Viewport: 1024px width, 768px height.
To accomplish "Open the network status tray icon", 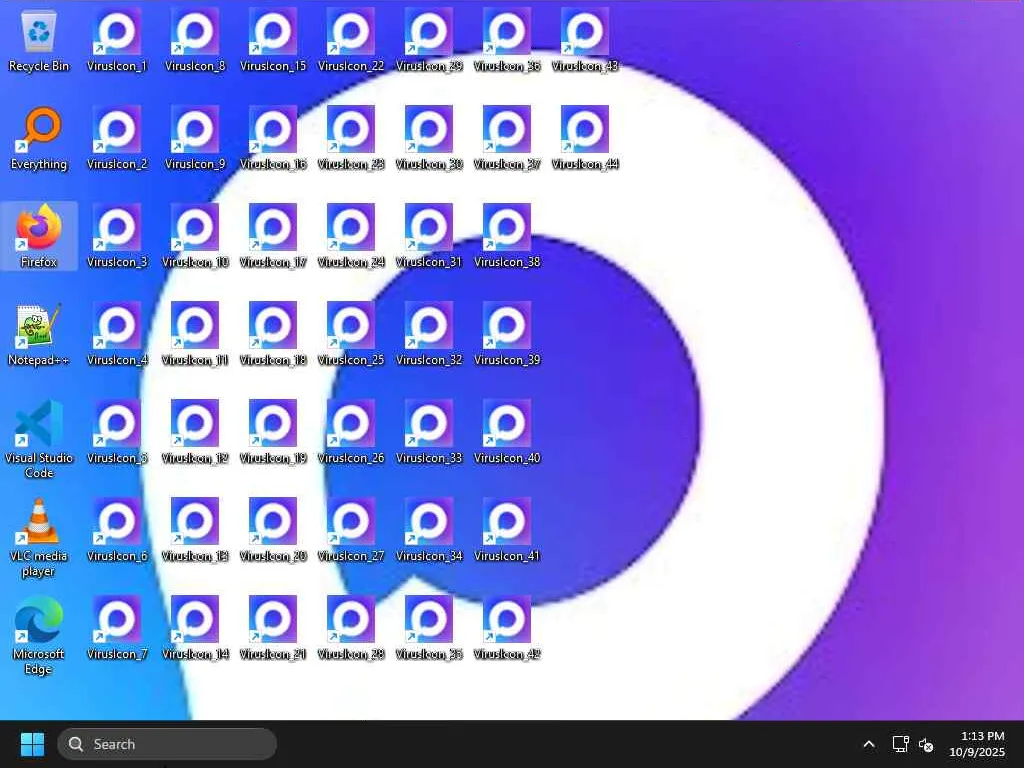I will click(901, 744).
